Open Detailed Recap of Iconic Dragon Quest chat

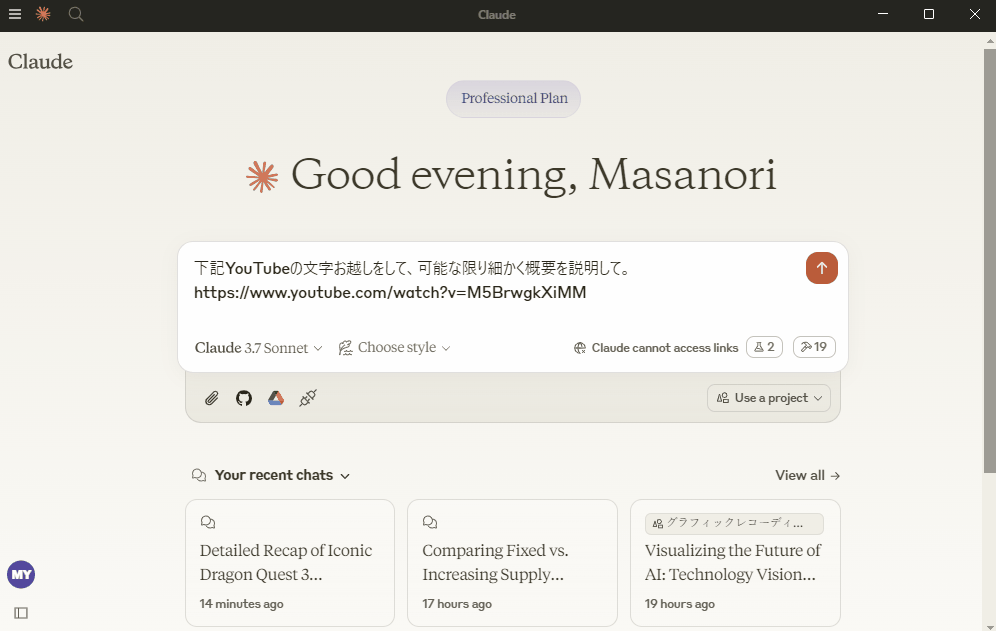point(290,563)
